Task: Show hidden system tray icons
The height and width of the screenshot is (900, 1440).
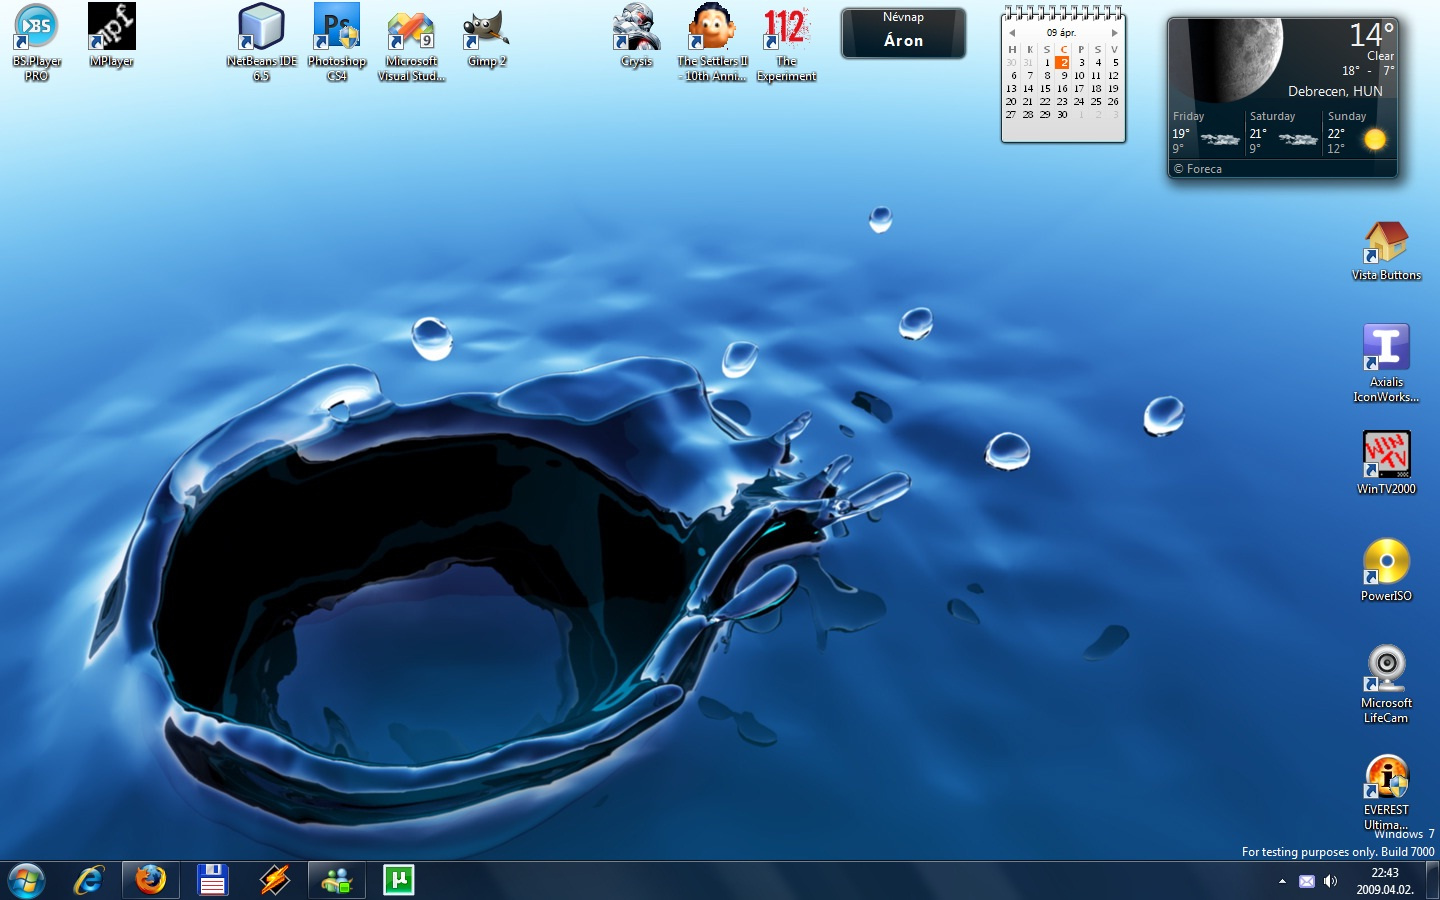Action: point(1282,881)
